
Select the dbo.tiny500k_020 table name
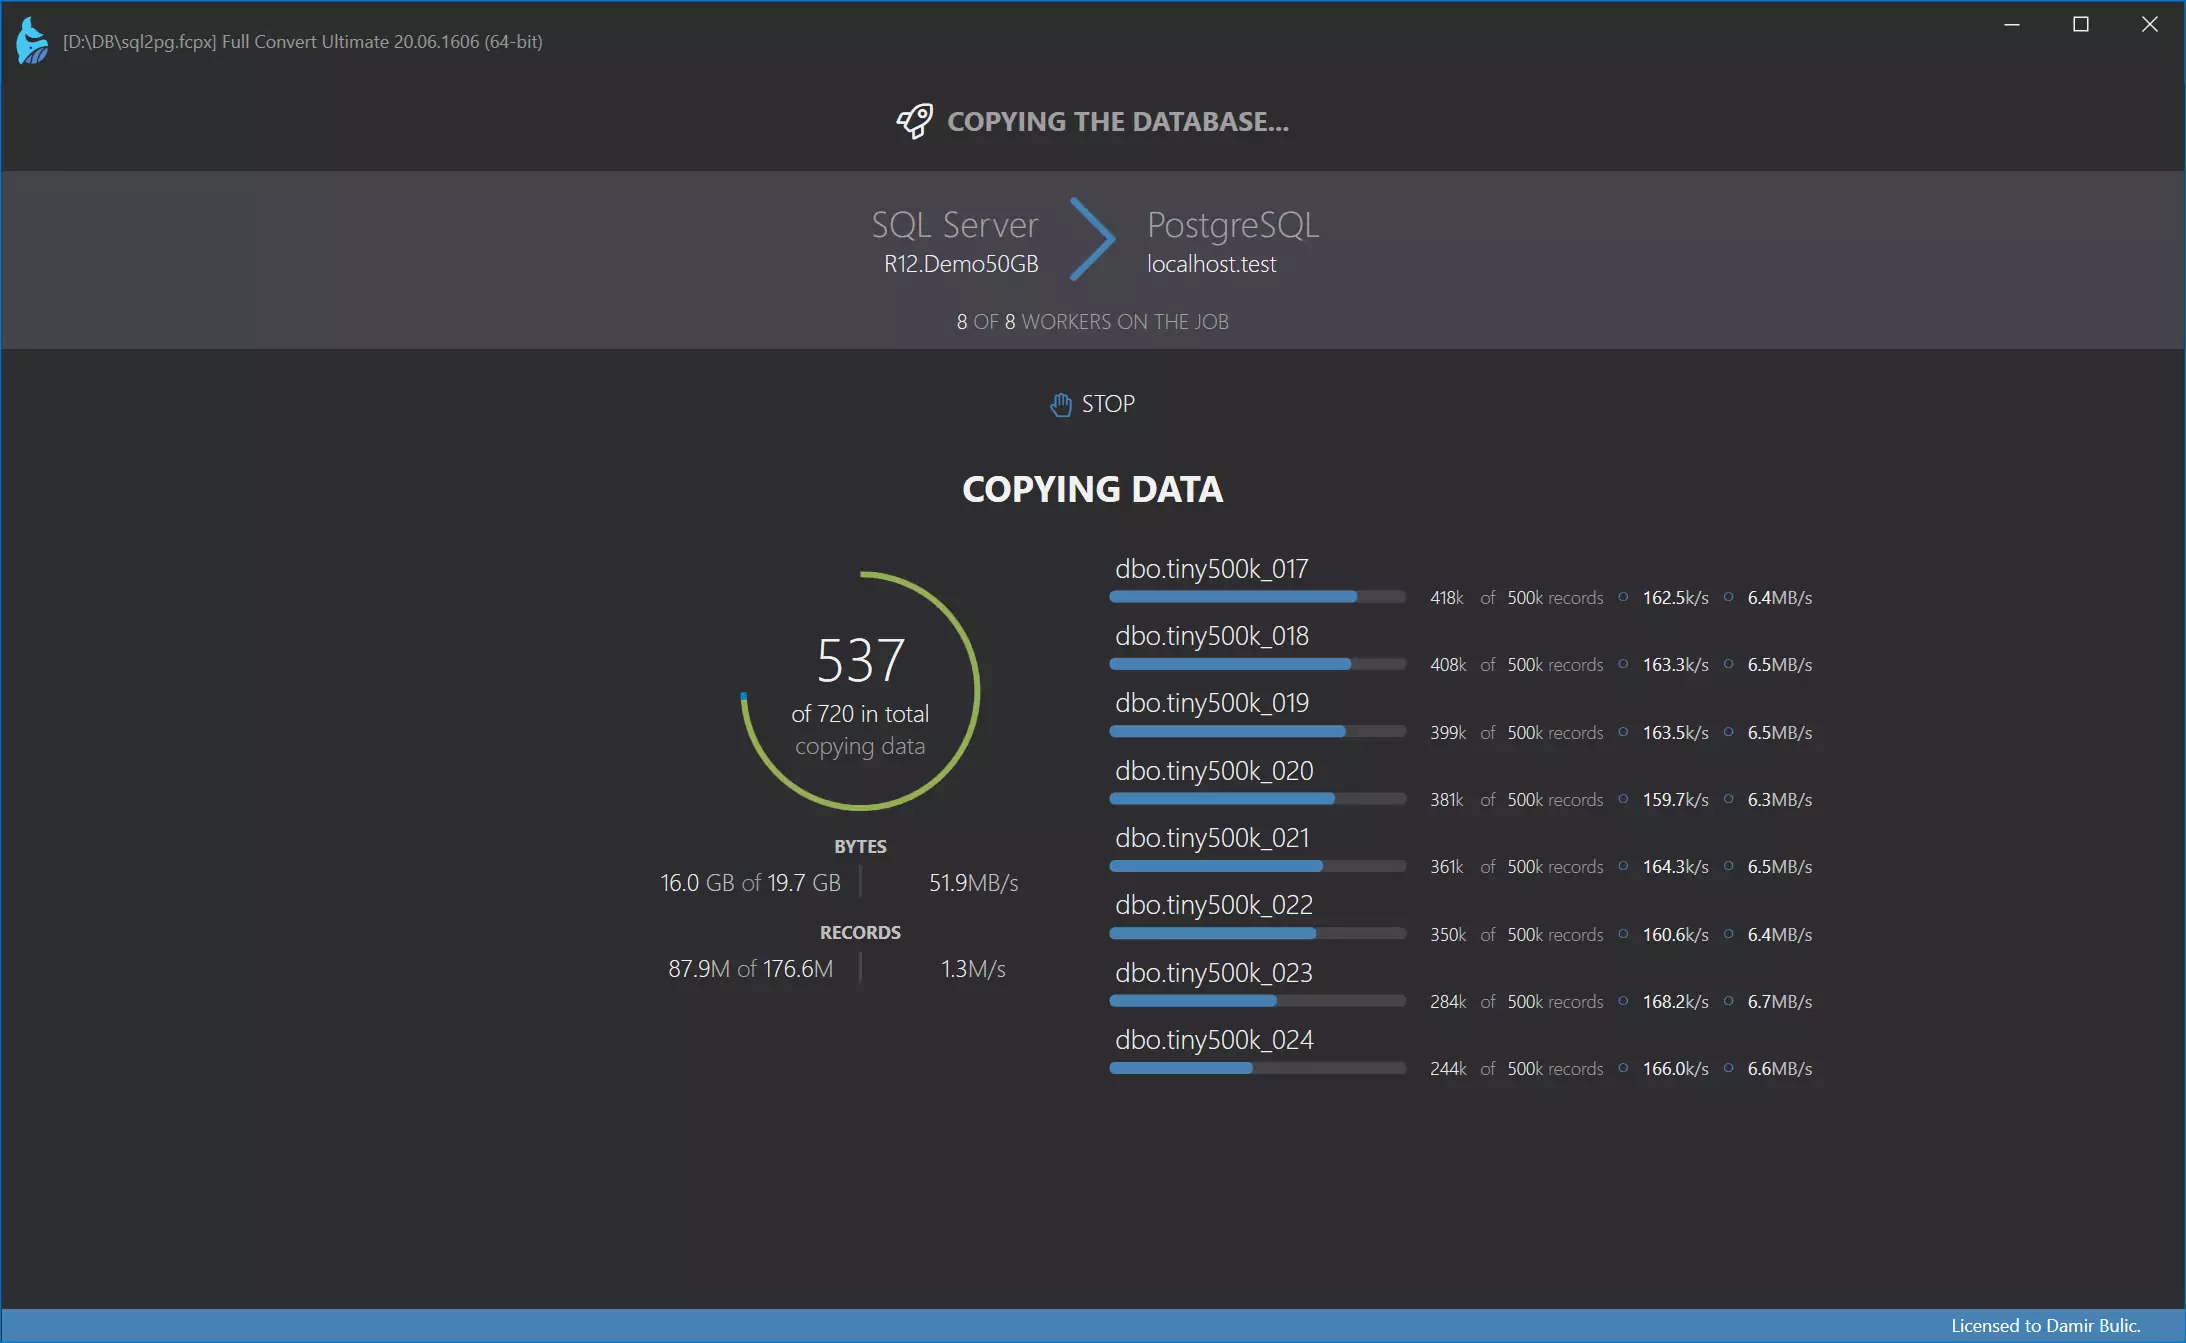click(1214, 771)
